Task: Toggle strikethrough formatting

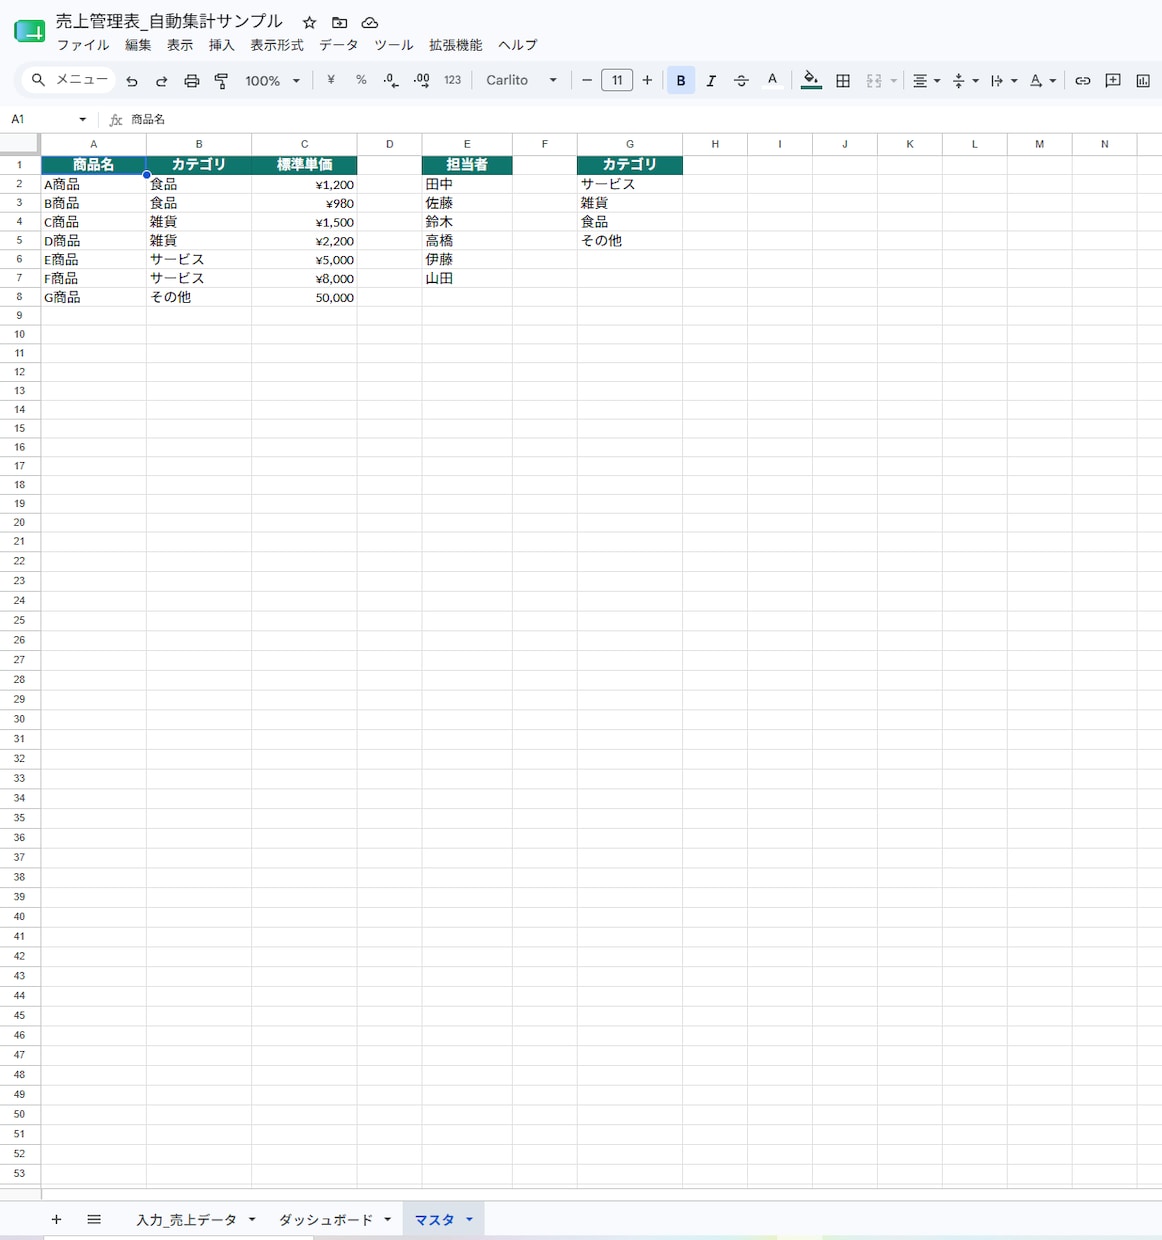Action: [741, 80]
